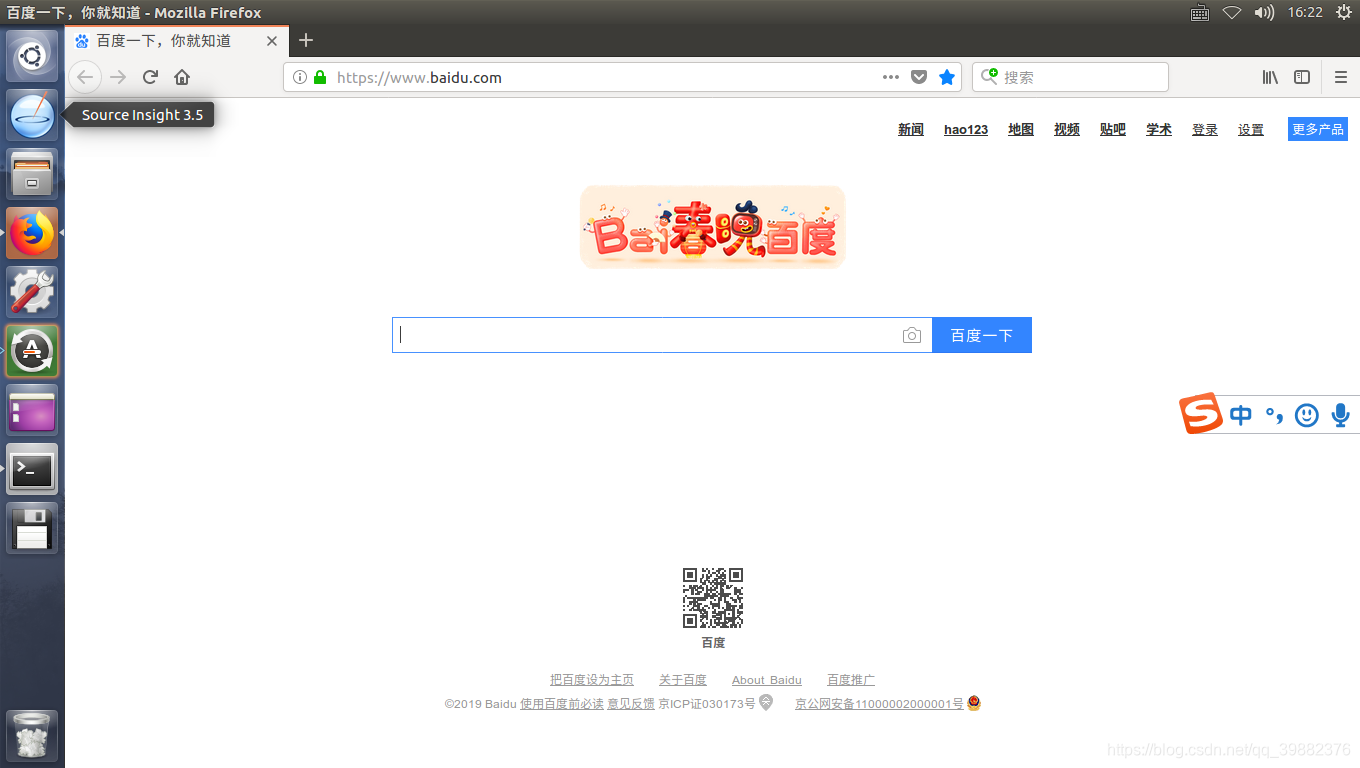This screenshot has width=1360, height=768.
Task: Go forward one page in Firefox
Action: [x=118, y=77]
